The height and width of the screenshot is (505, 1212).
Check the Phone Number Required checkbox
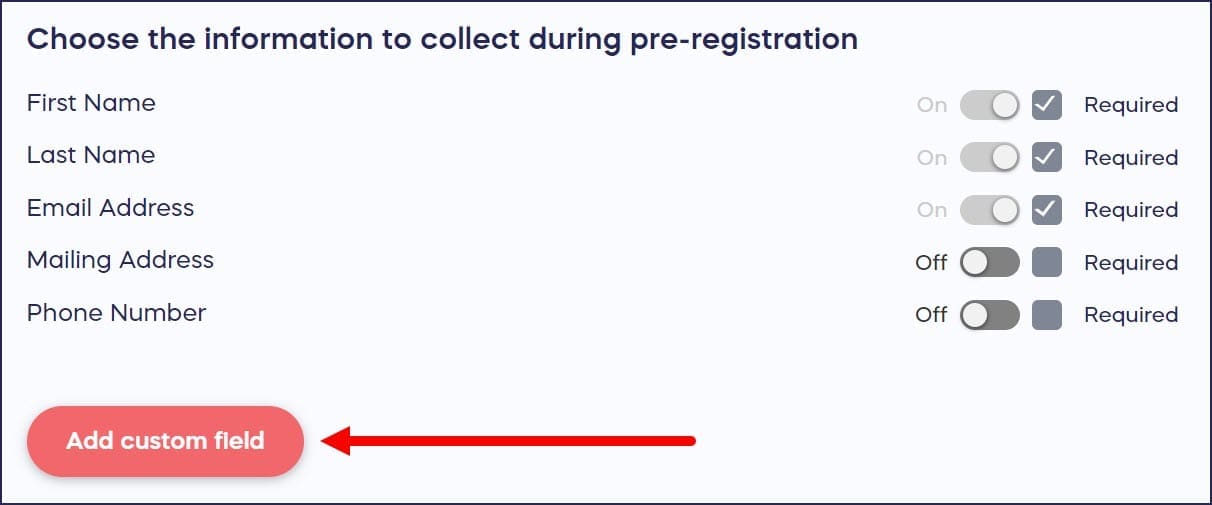(x=1046, y=315)
